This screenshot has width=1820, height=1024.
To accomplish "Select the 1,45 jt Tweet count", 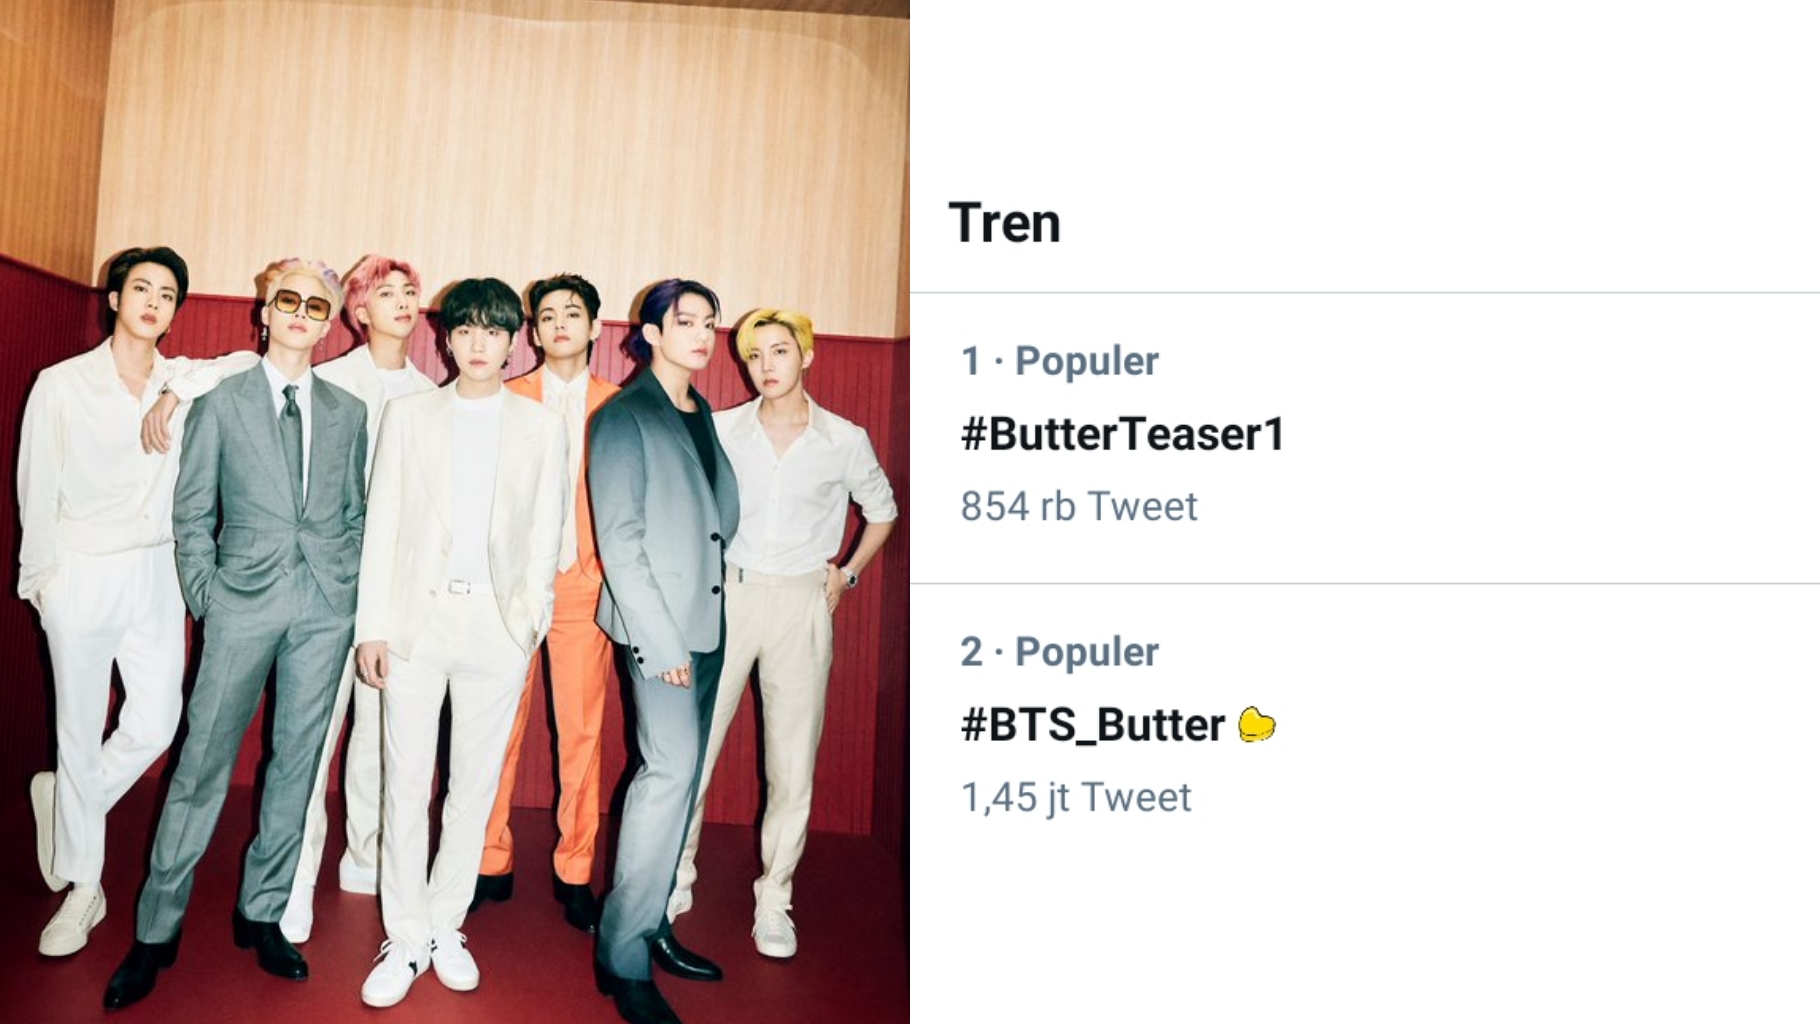I will (x=1075, y=797).
